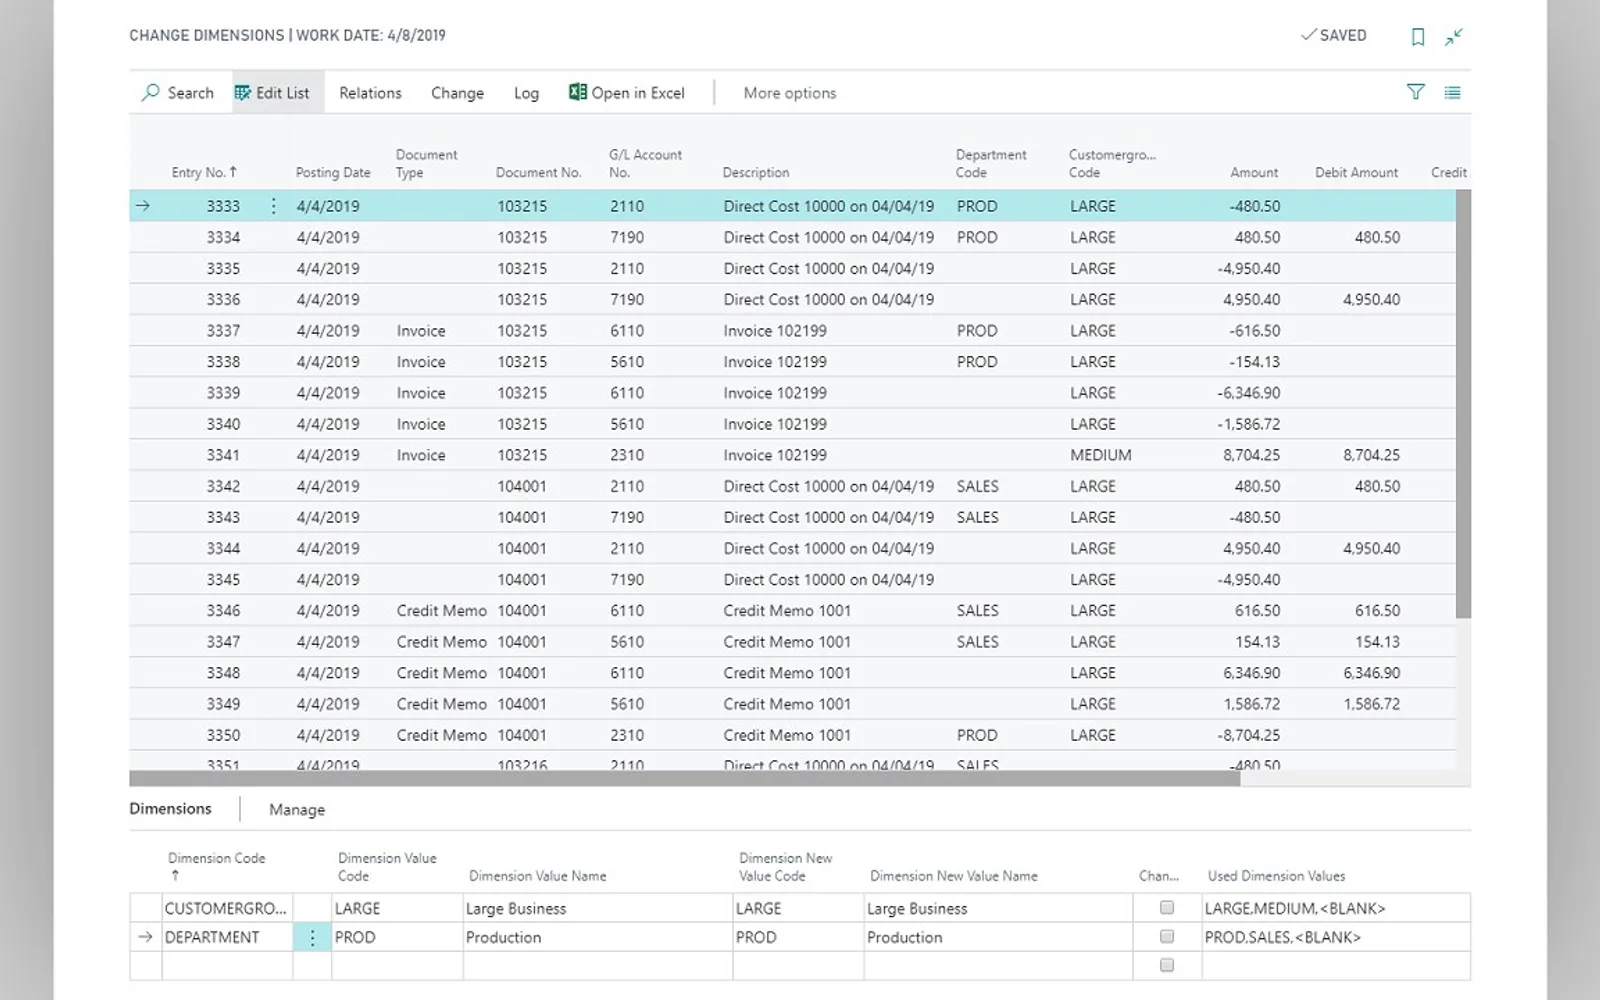Open row options for entry 3333
1600x1000 pixels.
(x=273, y=206)
